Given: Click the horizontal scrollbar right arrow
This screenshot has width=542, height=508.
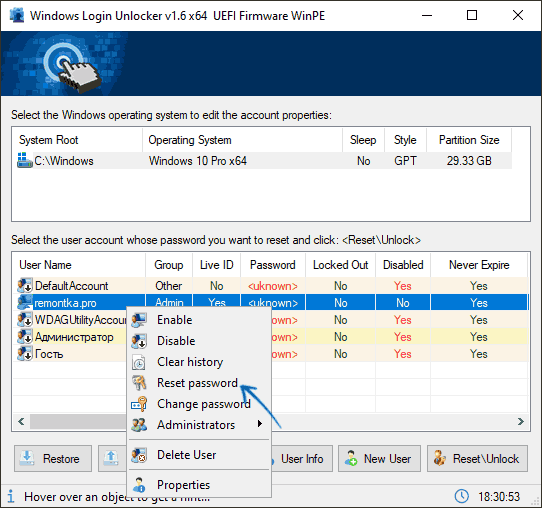Looking at the screenshot, I should pyautogui.click(x=521, y=421).
